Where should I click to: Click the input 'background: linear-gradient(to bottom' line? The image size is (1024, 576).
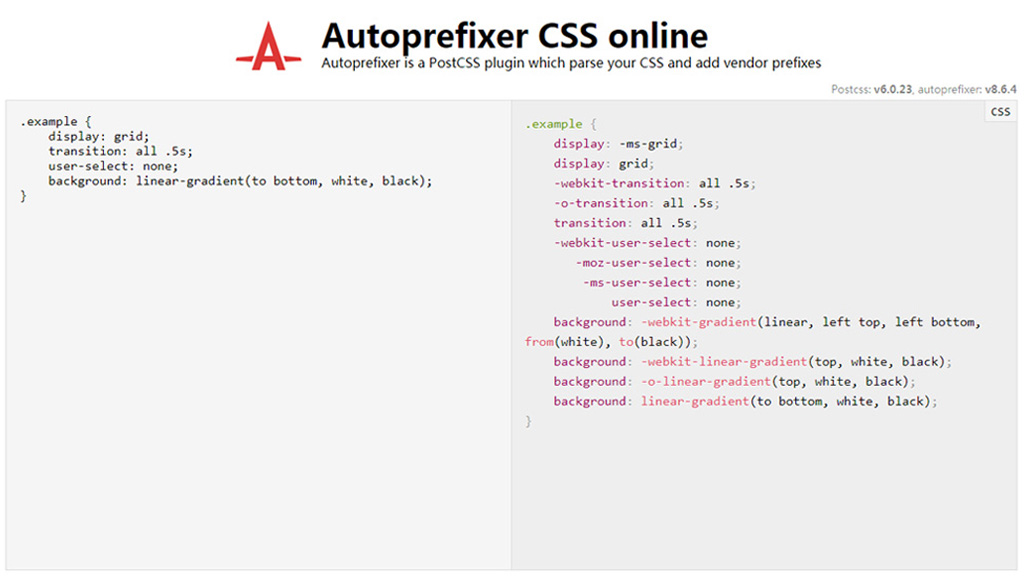pos(240,181)
